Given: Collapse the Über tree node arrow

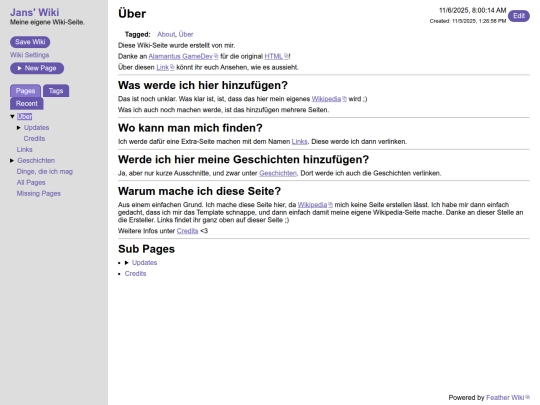Looking at the screenshot, I should (12, 117).
